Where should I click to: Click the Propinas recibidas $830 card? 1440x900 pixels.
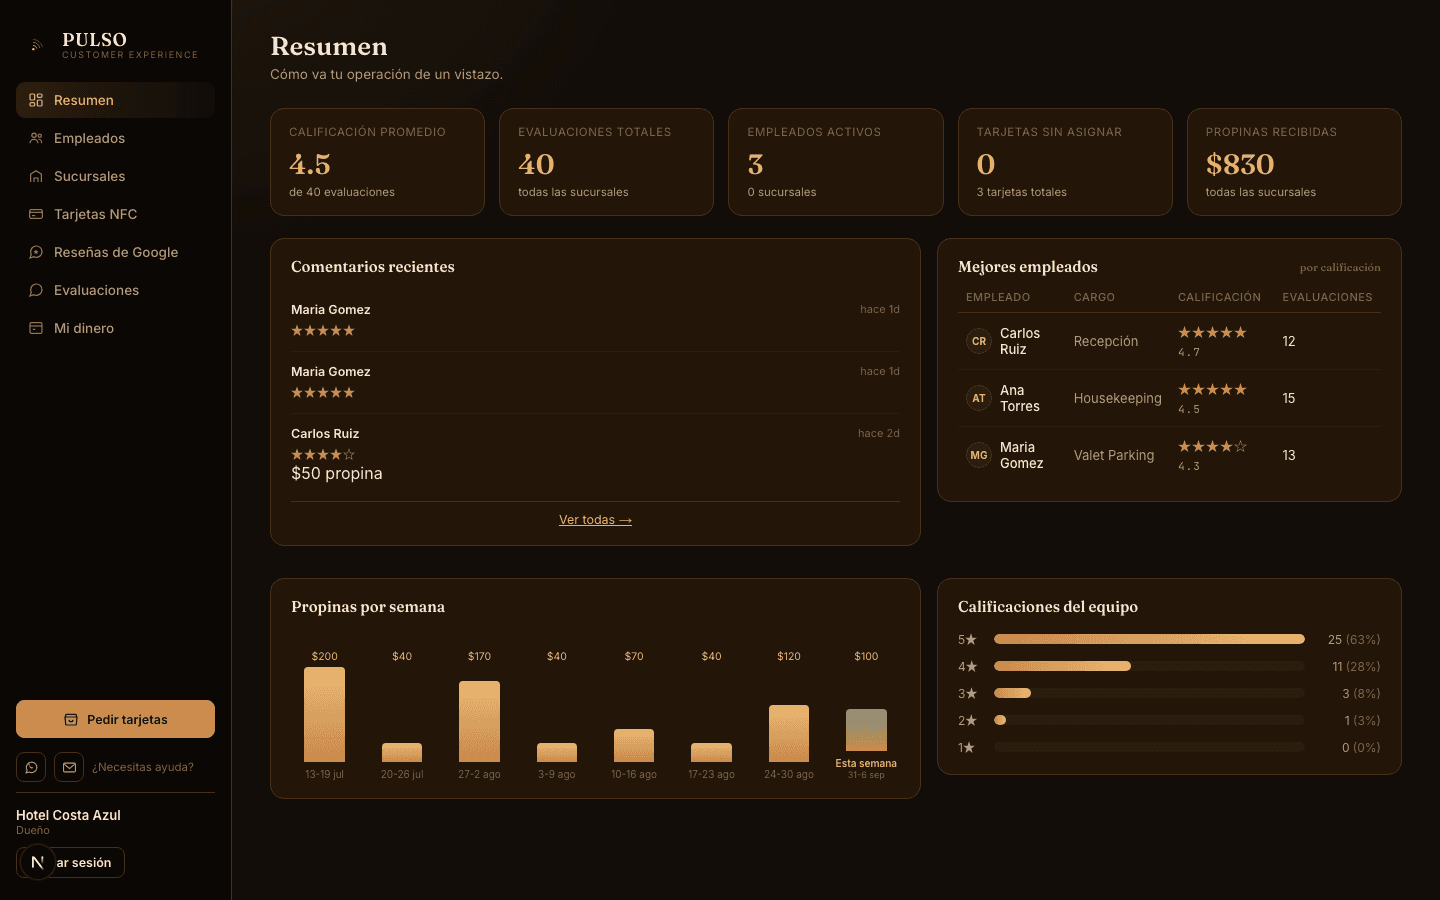(x=1294, y=162)
